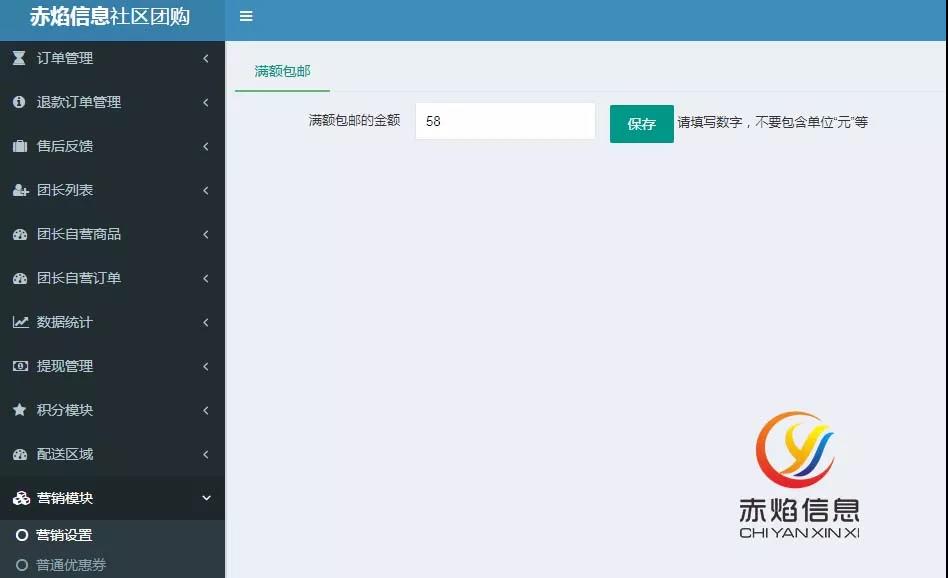The height and width of the screenshot is (578, 948).
Task: Expand the 数据统计 chevron
Action: (206, 322)
